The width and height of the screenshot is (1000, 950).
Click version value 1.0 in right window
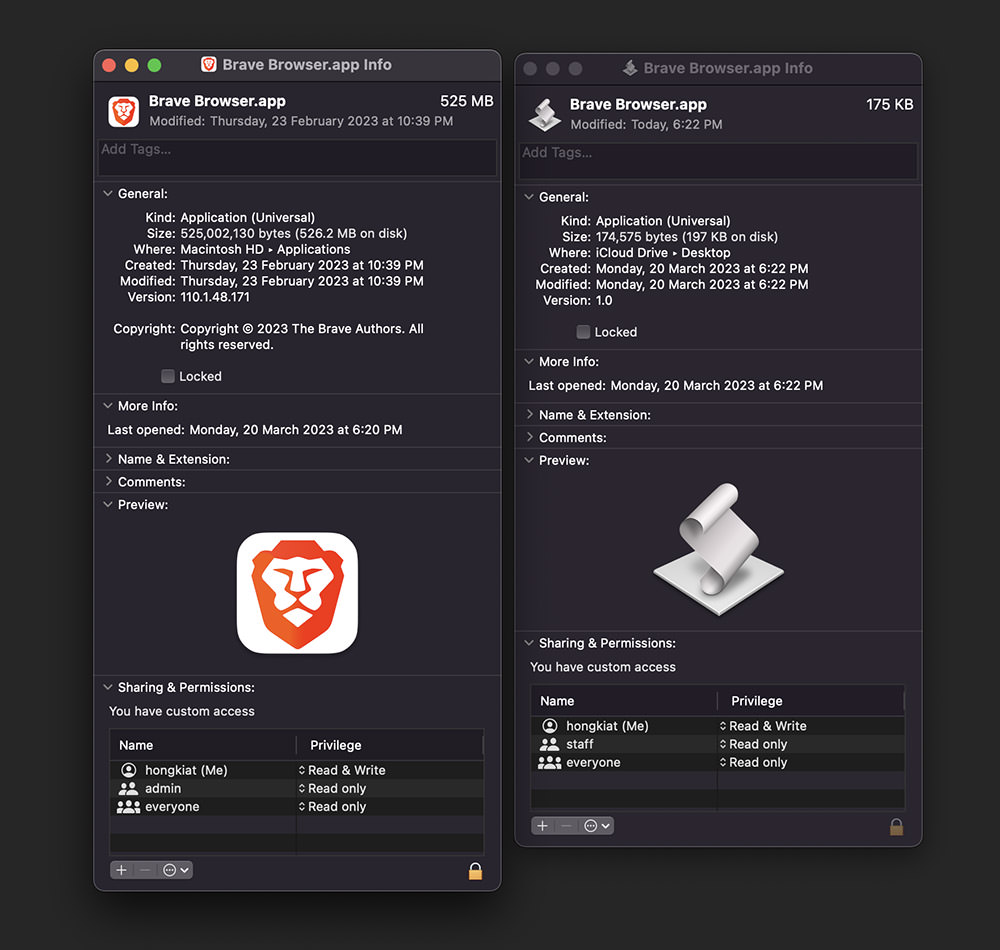(604, 300)
